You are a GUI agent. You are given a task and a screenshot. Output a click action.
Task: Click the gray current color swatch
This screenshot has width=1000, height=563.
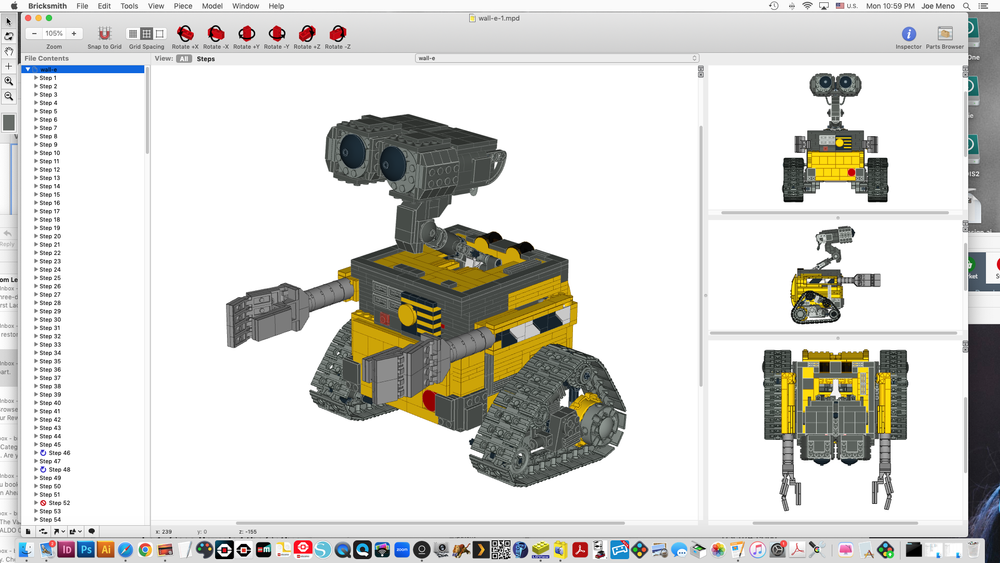9,122
